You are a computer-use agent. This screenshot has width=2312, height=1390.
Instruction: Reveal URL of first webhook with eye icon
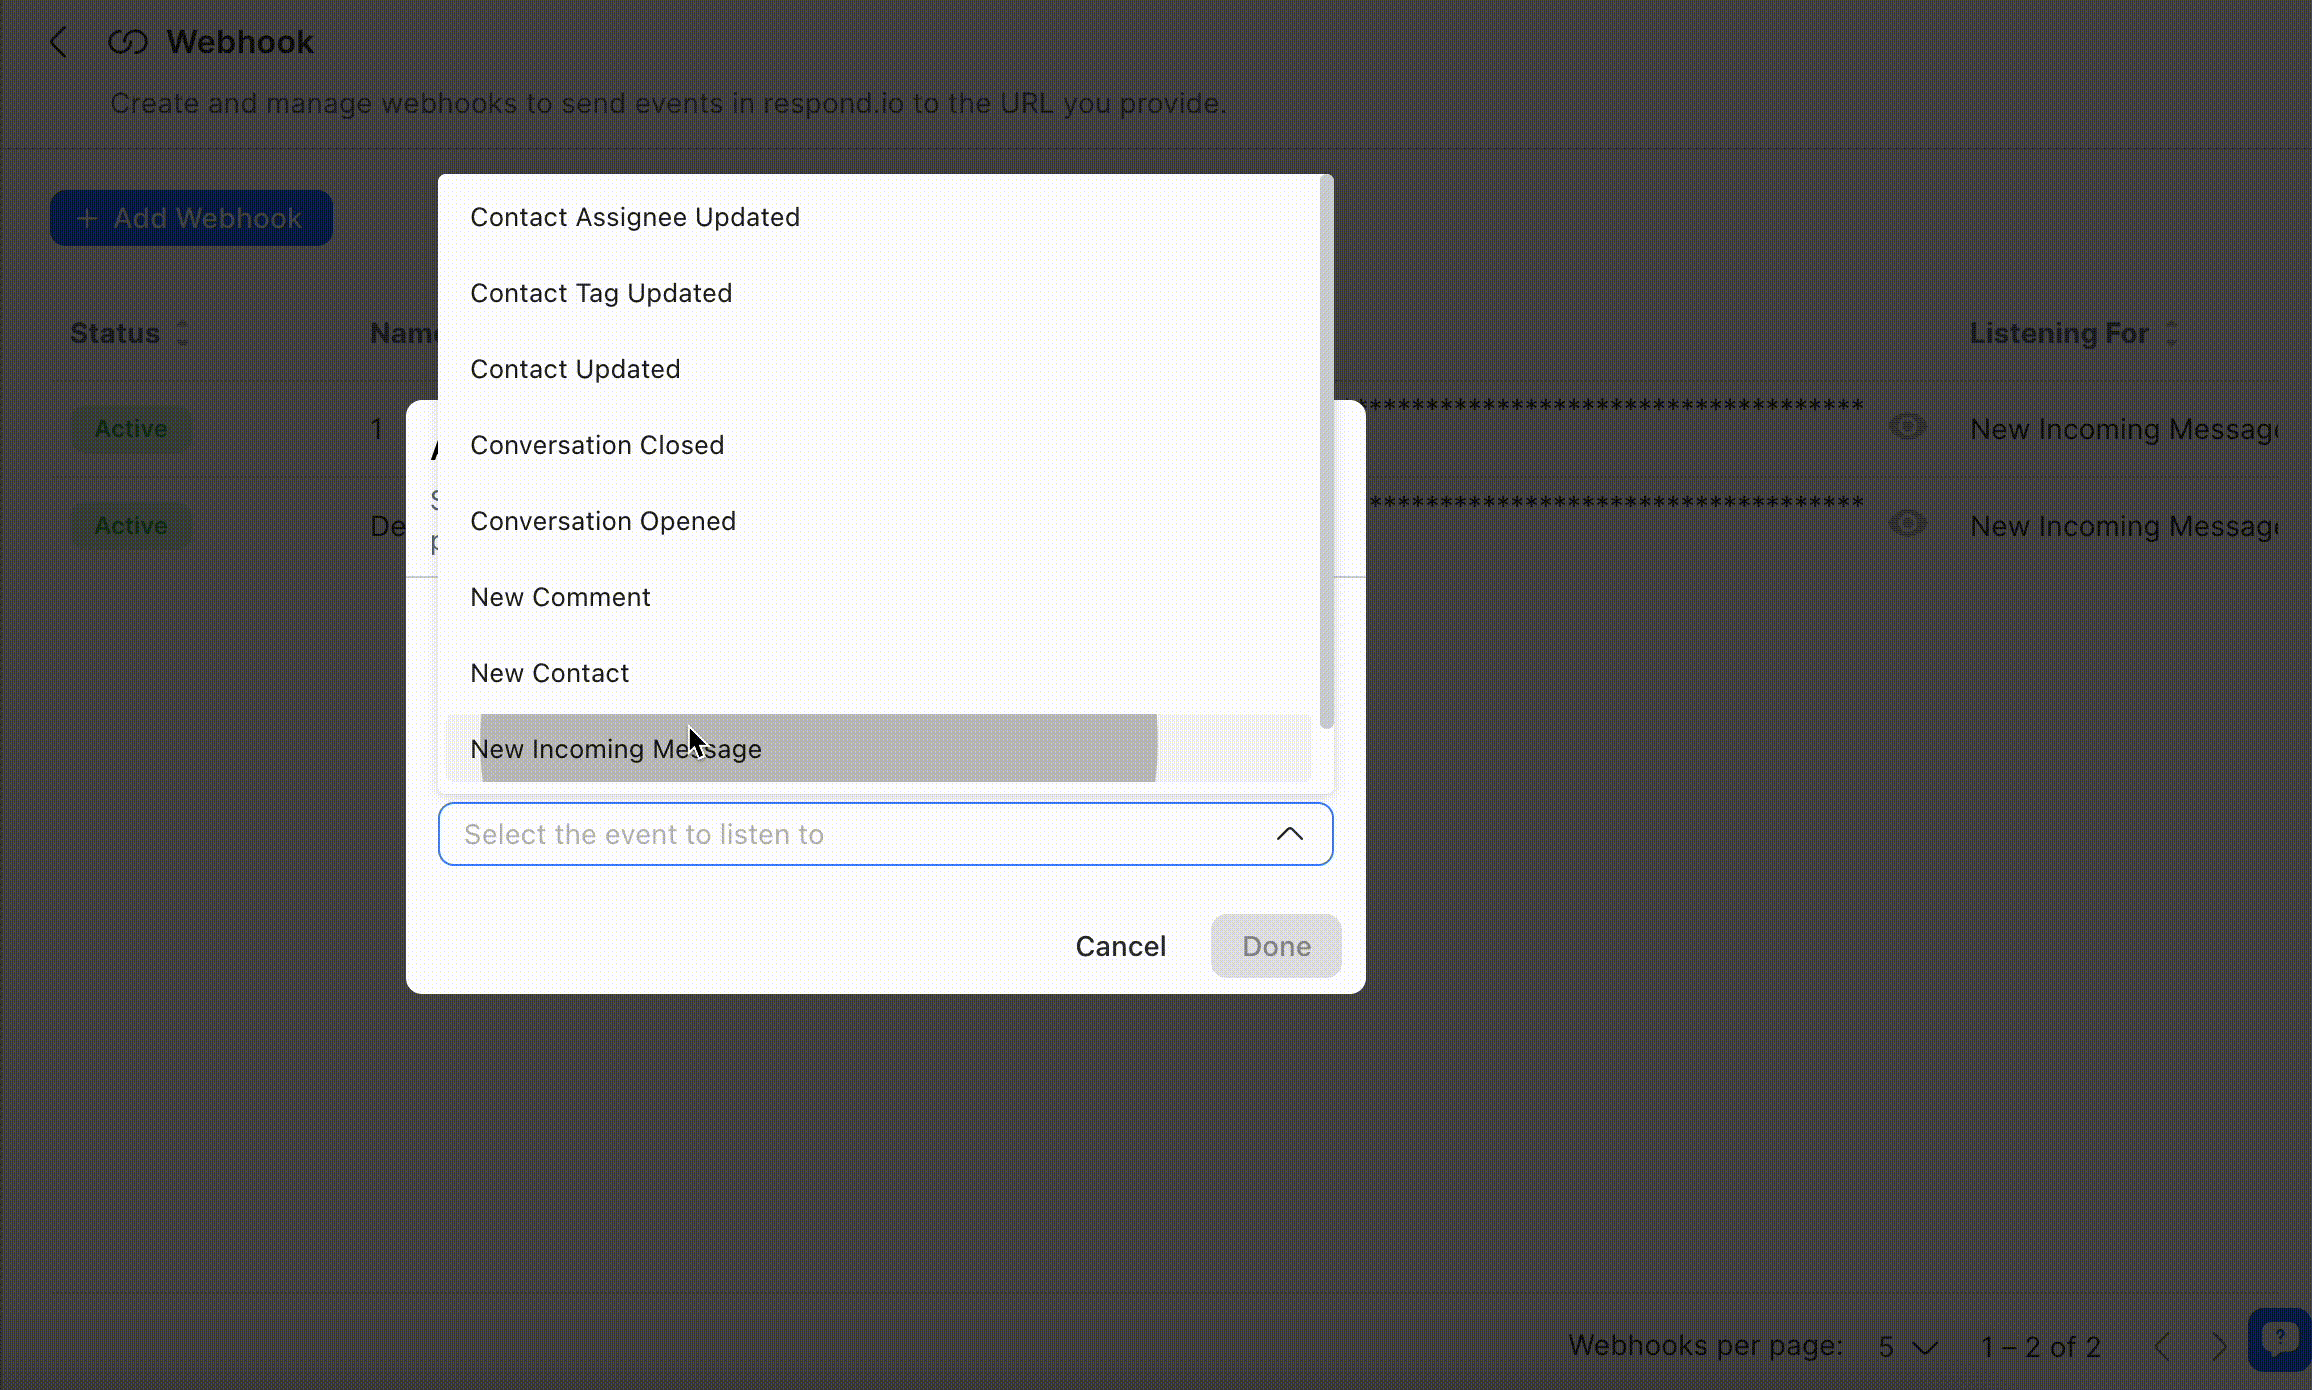[1907, 427]
